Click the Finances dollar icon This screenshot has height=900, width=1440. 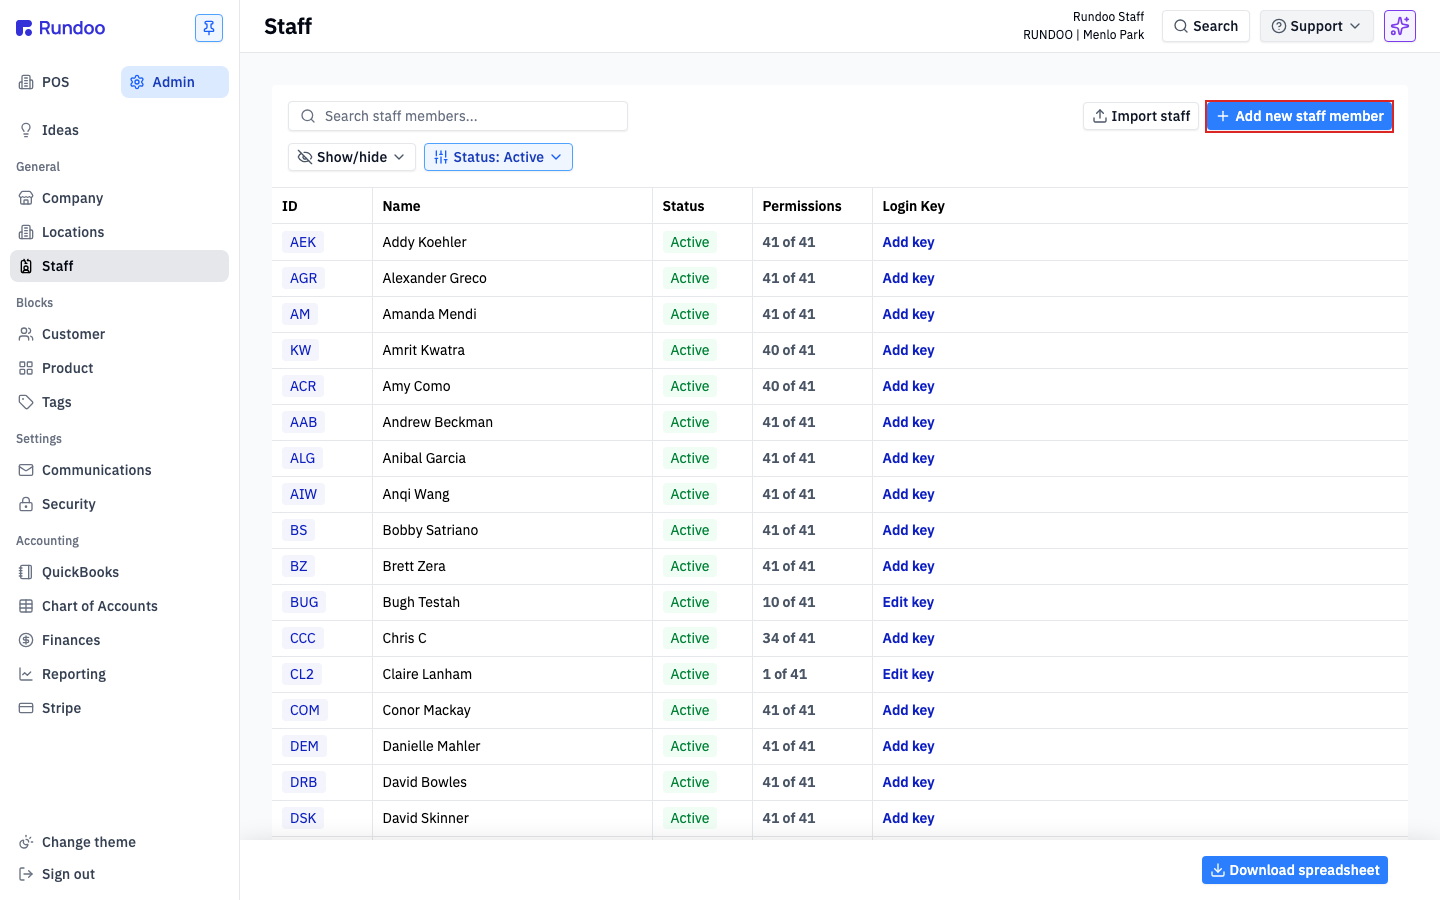pyautogui.click(x=26, y=640)
